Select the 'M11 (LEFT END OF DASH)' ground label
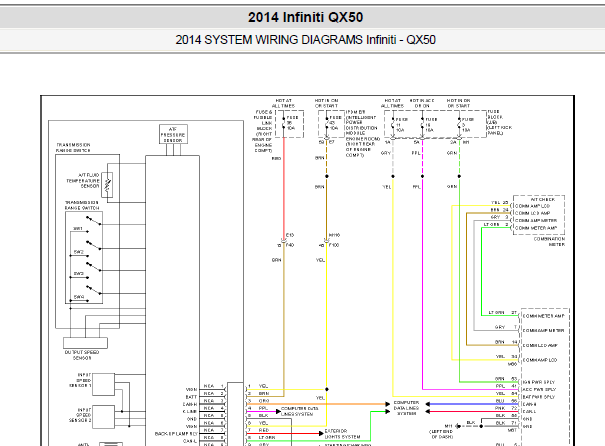The image size is (605, 446). (x=441, y=431)
